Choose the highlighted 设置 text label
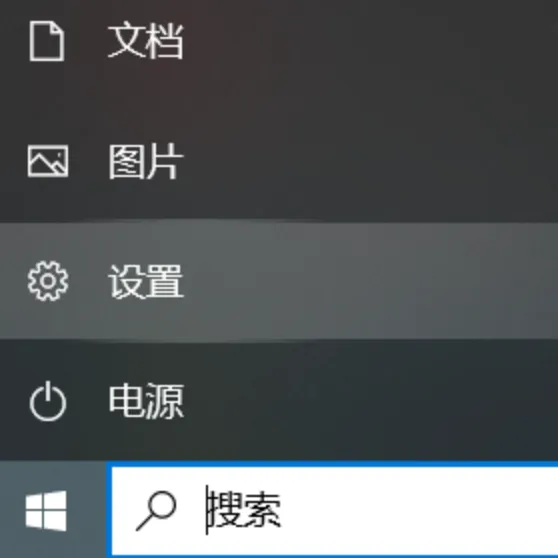 146,281
